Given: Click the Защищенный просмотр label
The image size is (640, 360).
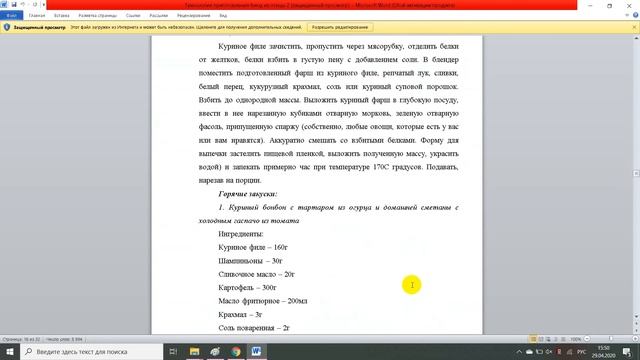Looking at the screenshot, I should coord(40,27).
